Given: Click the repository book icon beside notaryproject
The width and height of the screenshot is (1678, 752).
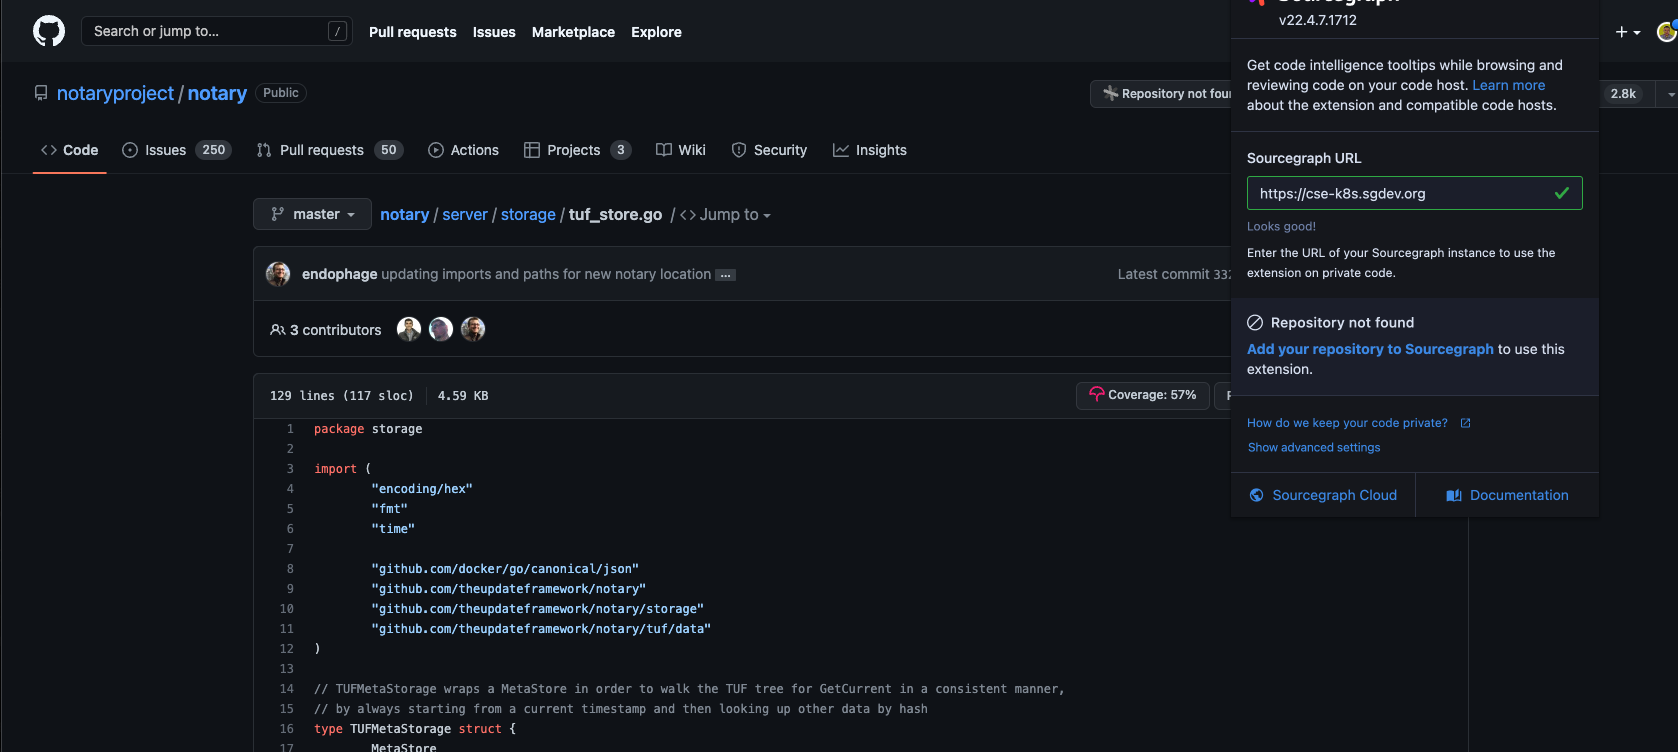Looking at the screenshot, I should 41,93.
